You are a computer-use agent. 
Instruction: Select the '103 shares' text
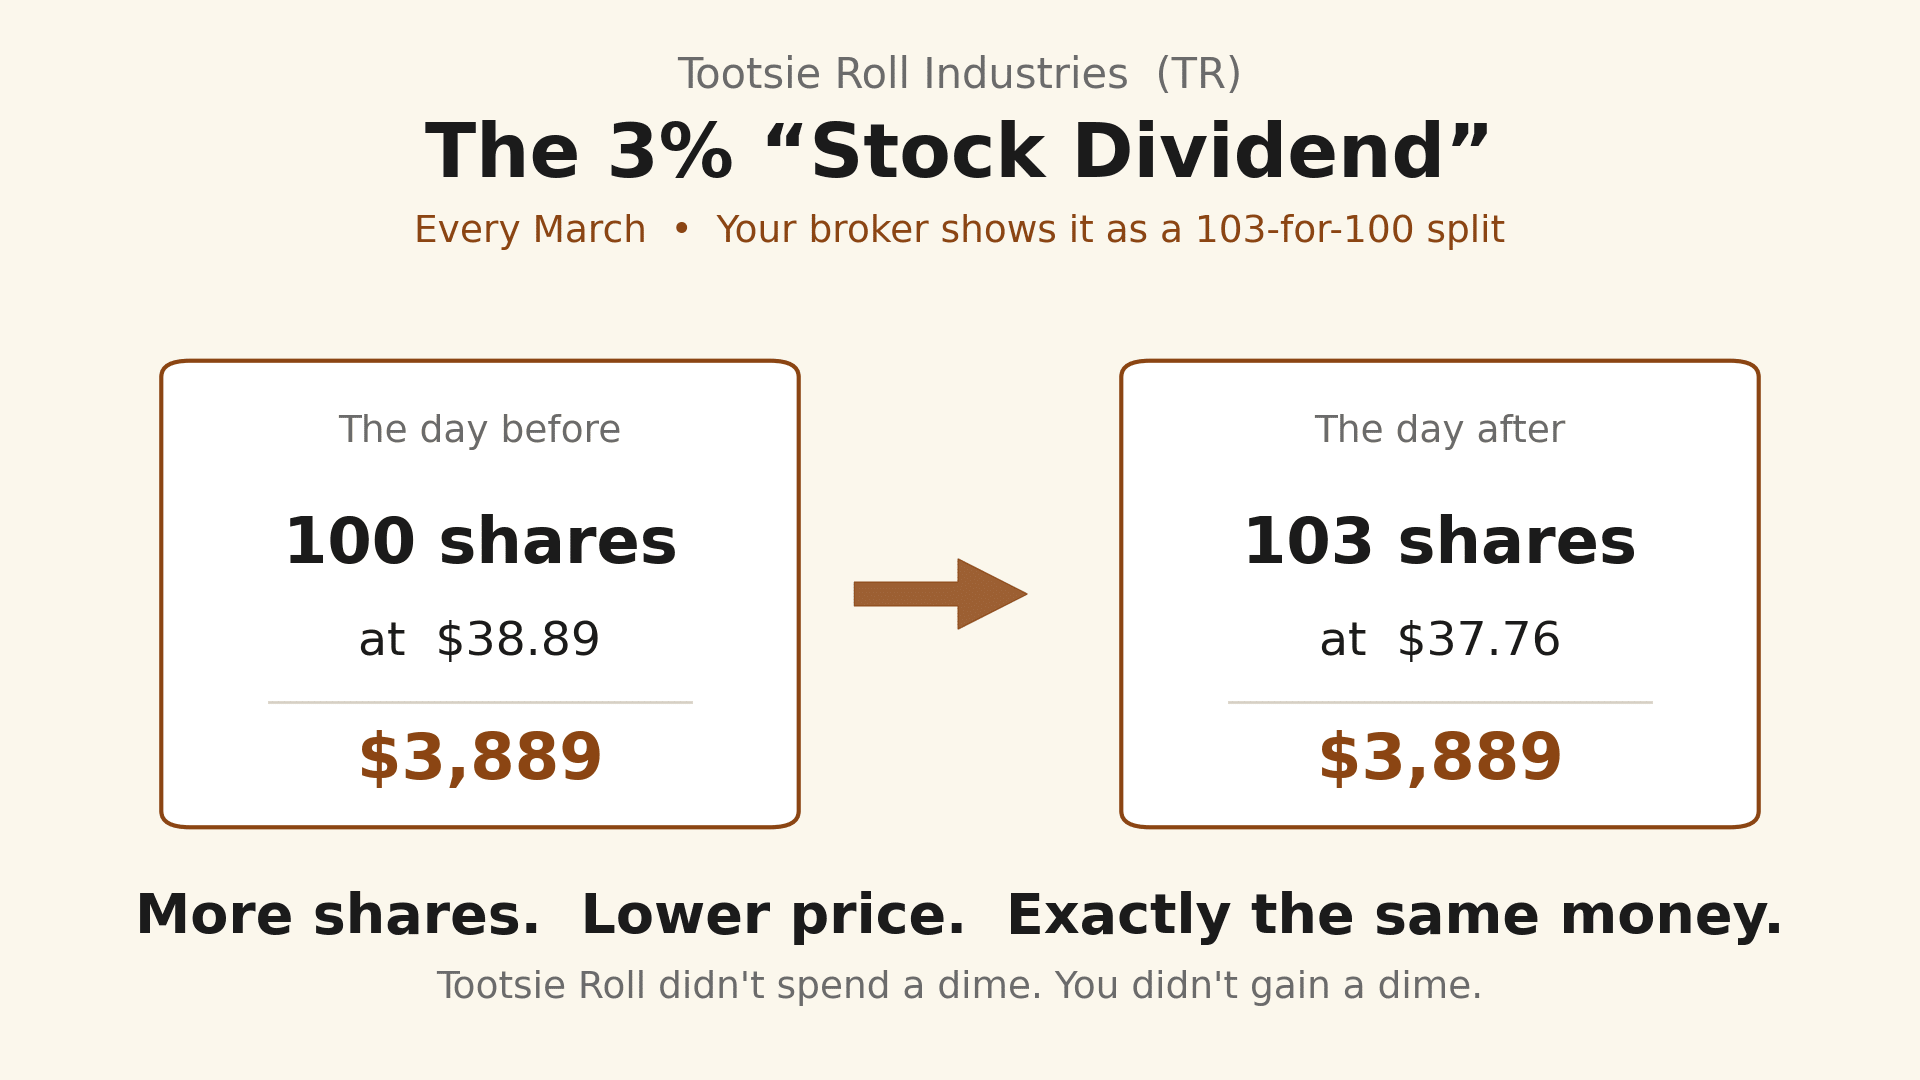[x=1440, y=542]
